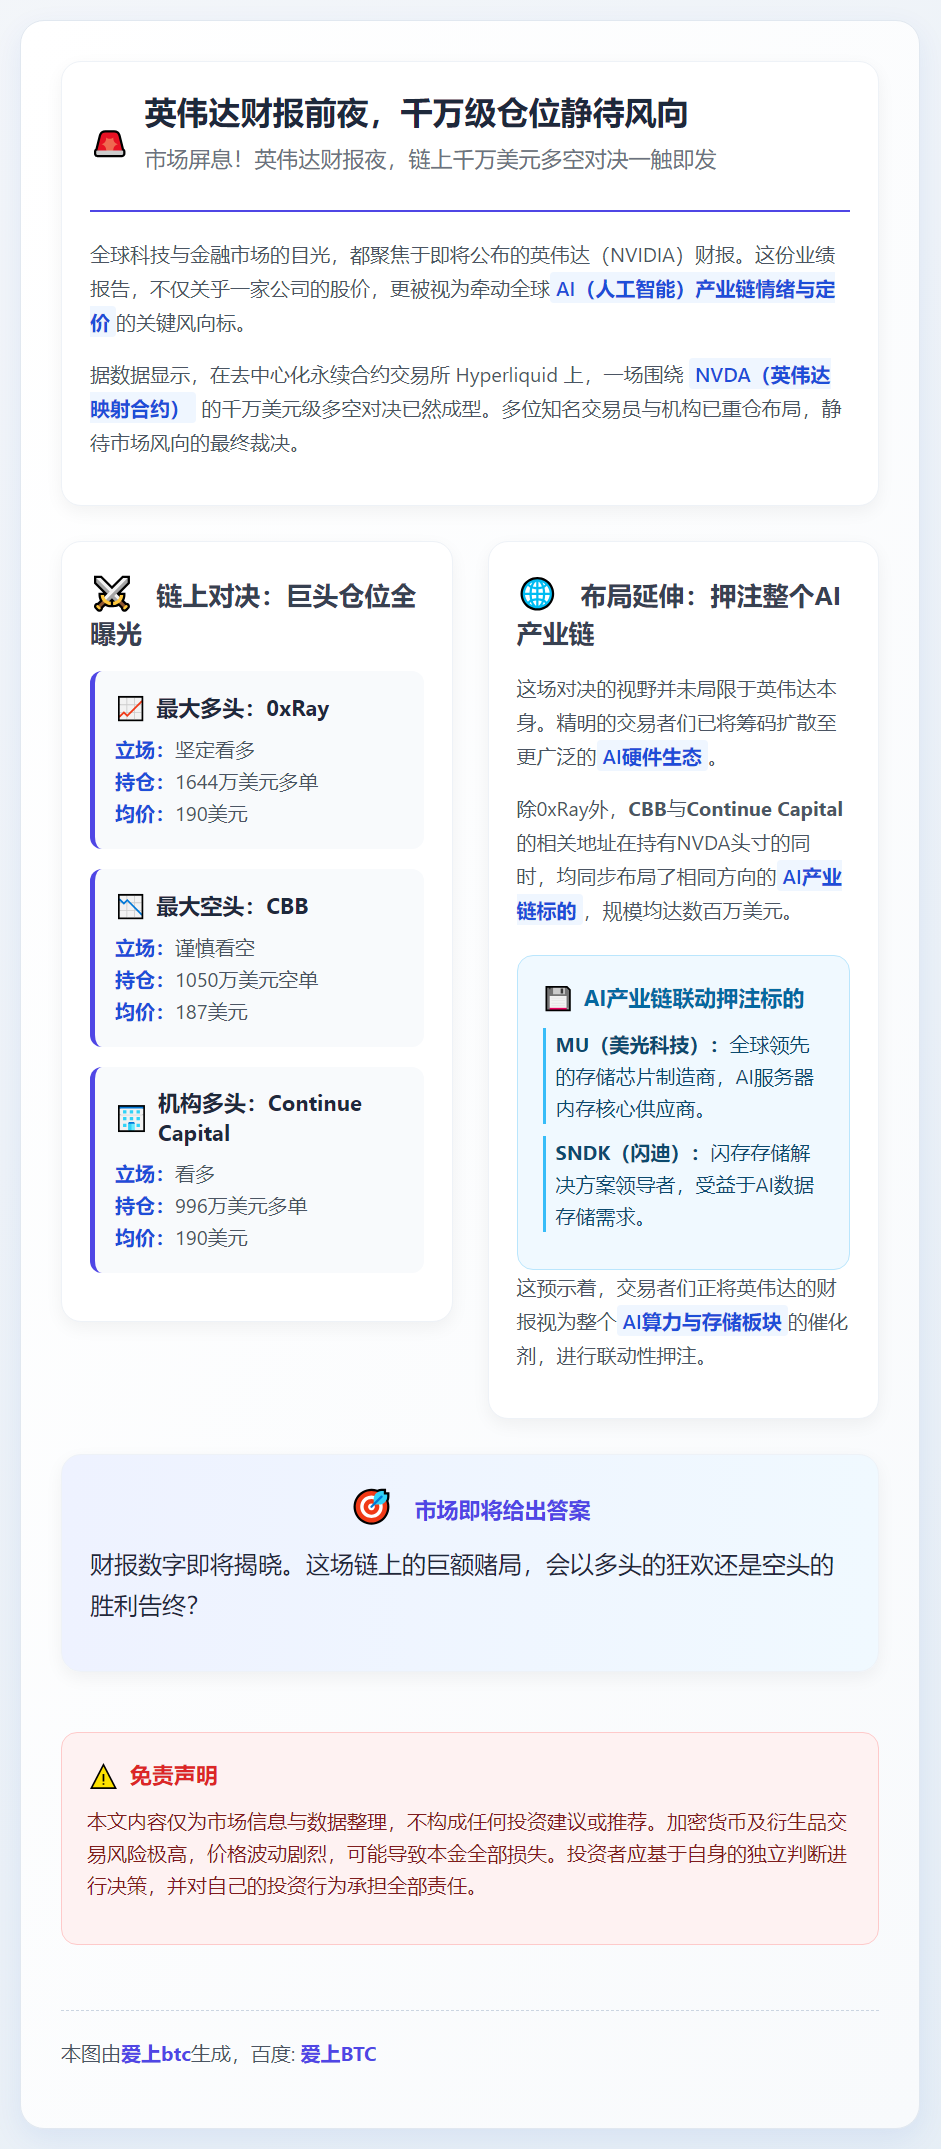
Task: Click the falling chart icon next to 最大空头
Action: (x=131, y=907)
